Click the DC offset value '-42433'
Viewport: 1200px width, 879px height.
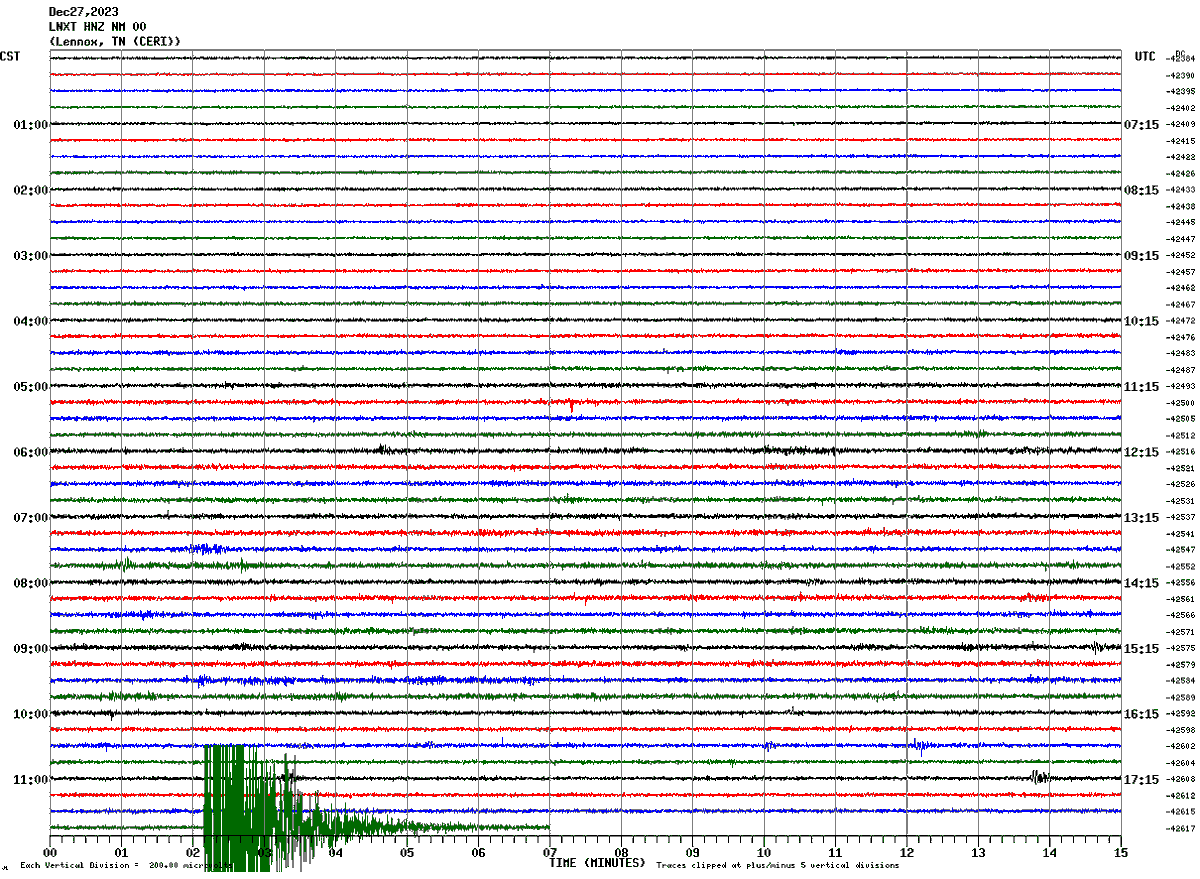click(1181, 190)
